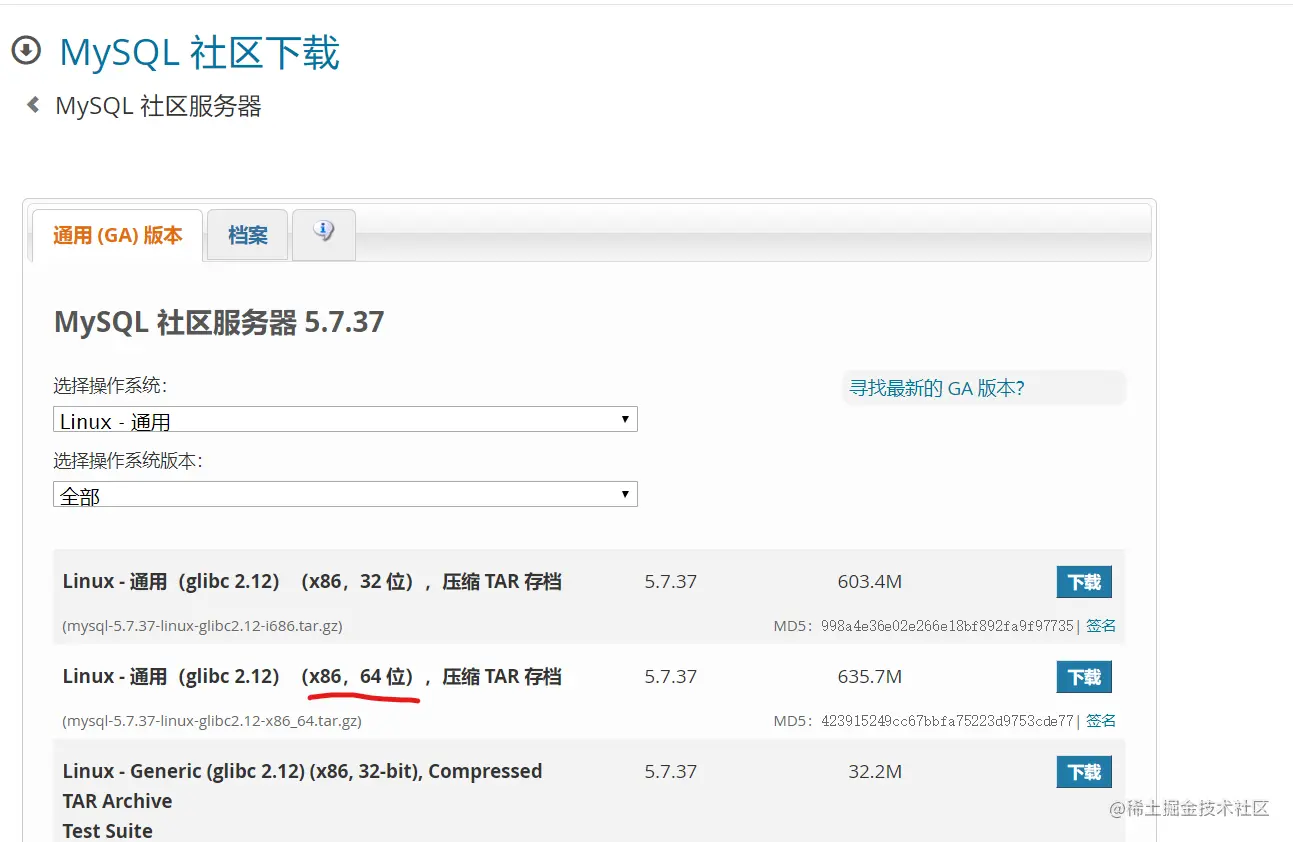Click the download circle icon beside MySQL 社区下载
The width and height of the screenshot is (1293, 842).
coord(26,50)
